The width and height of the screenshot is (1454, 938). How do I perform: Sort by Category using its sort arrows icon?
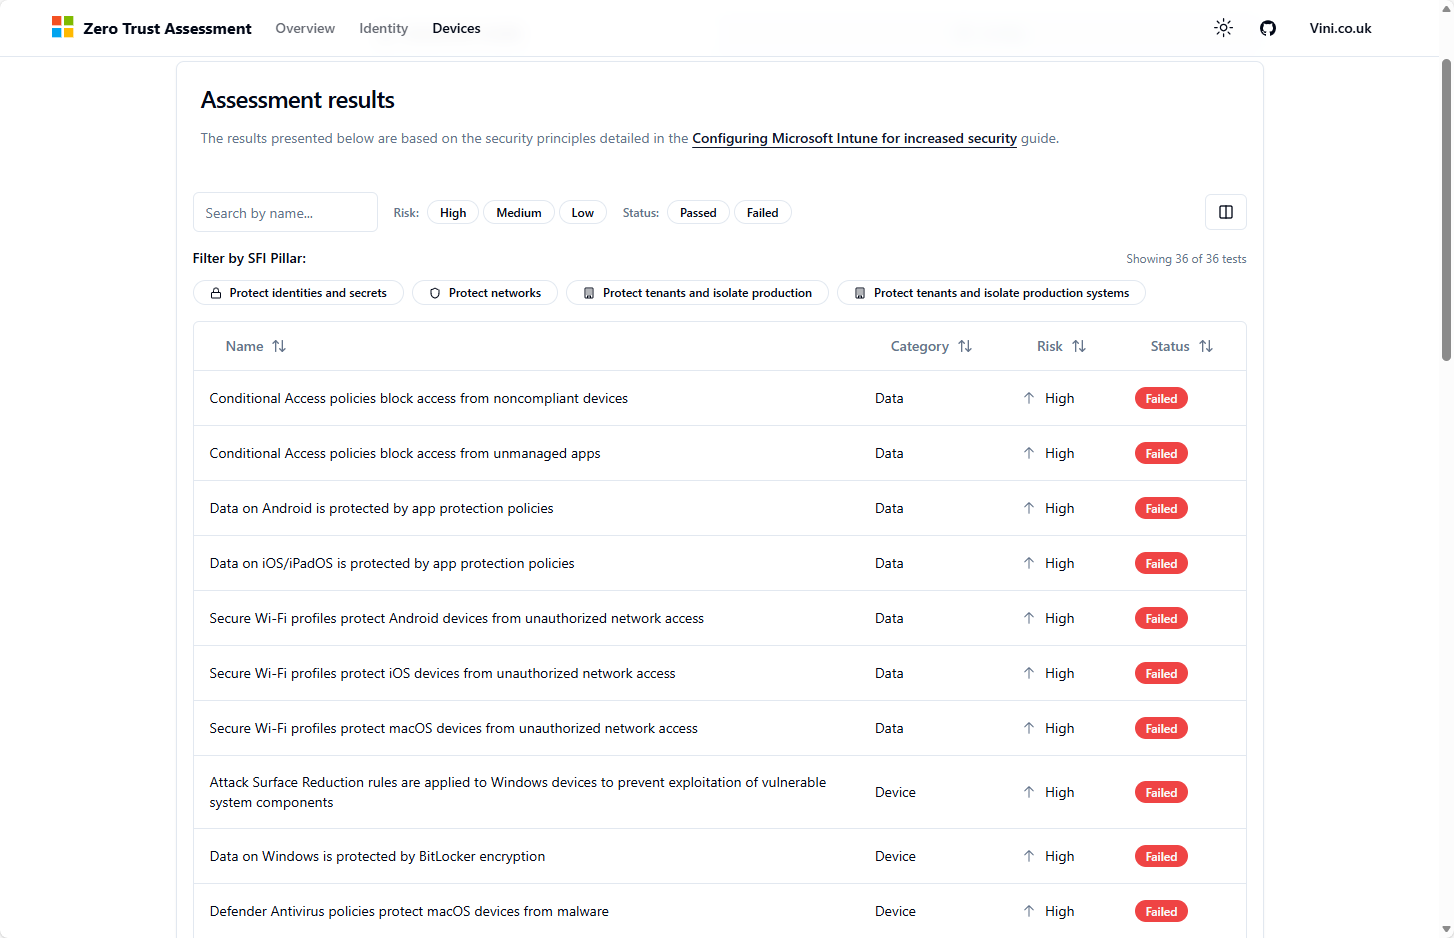[x=965, y=345]
